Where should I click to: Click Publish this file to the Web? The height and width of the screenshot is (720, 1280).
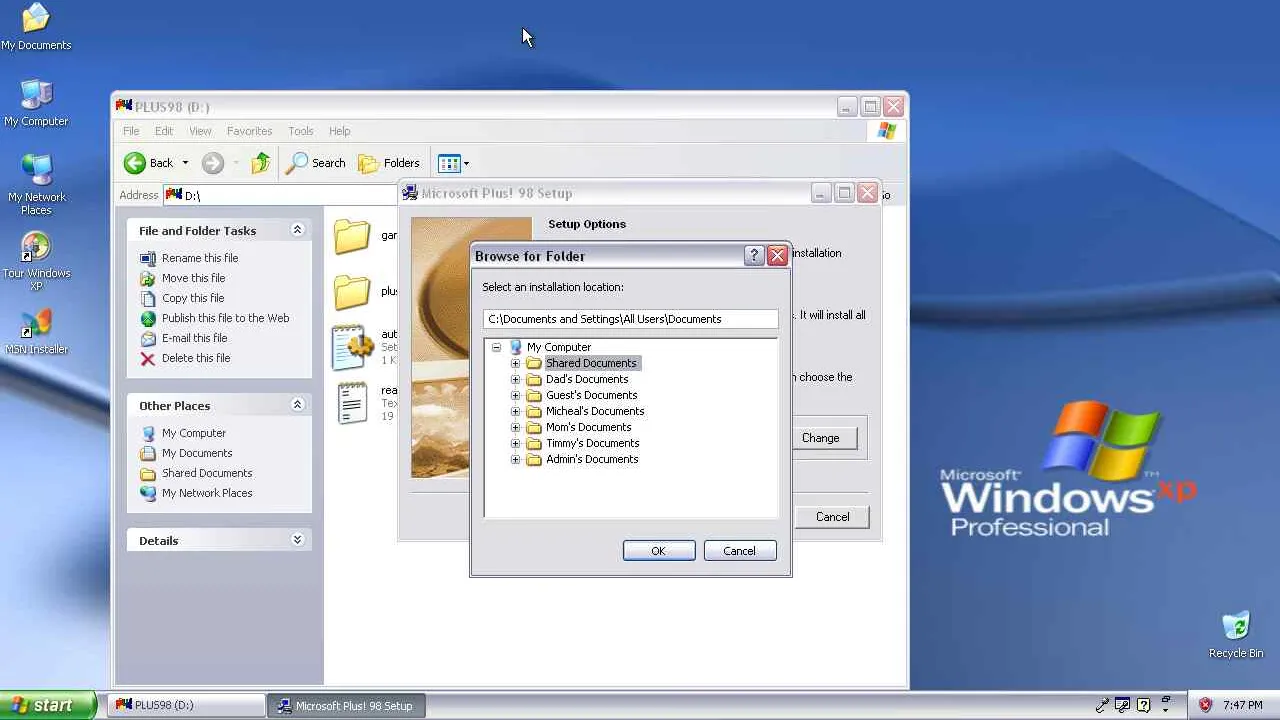click(225, 318)
